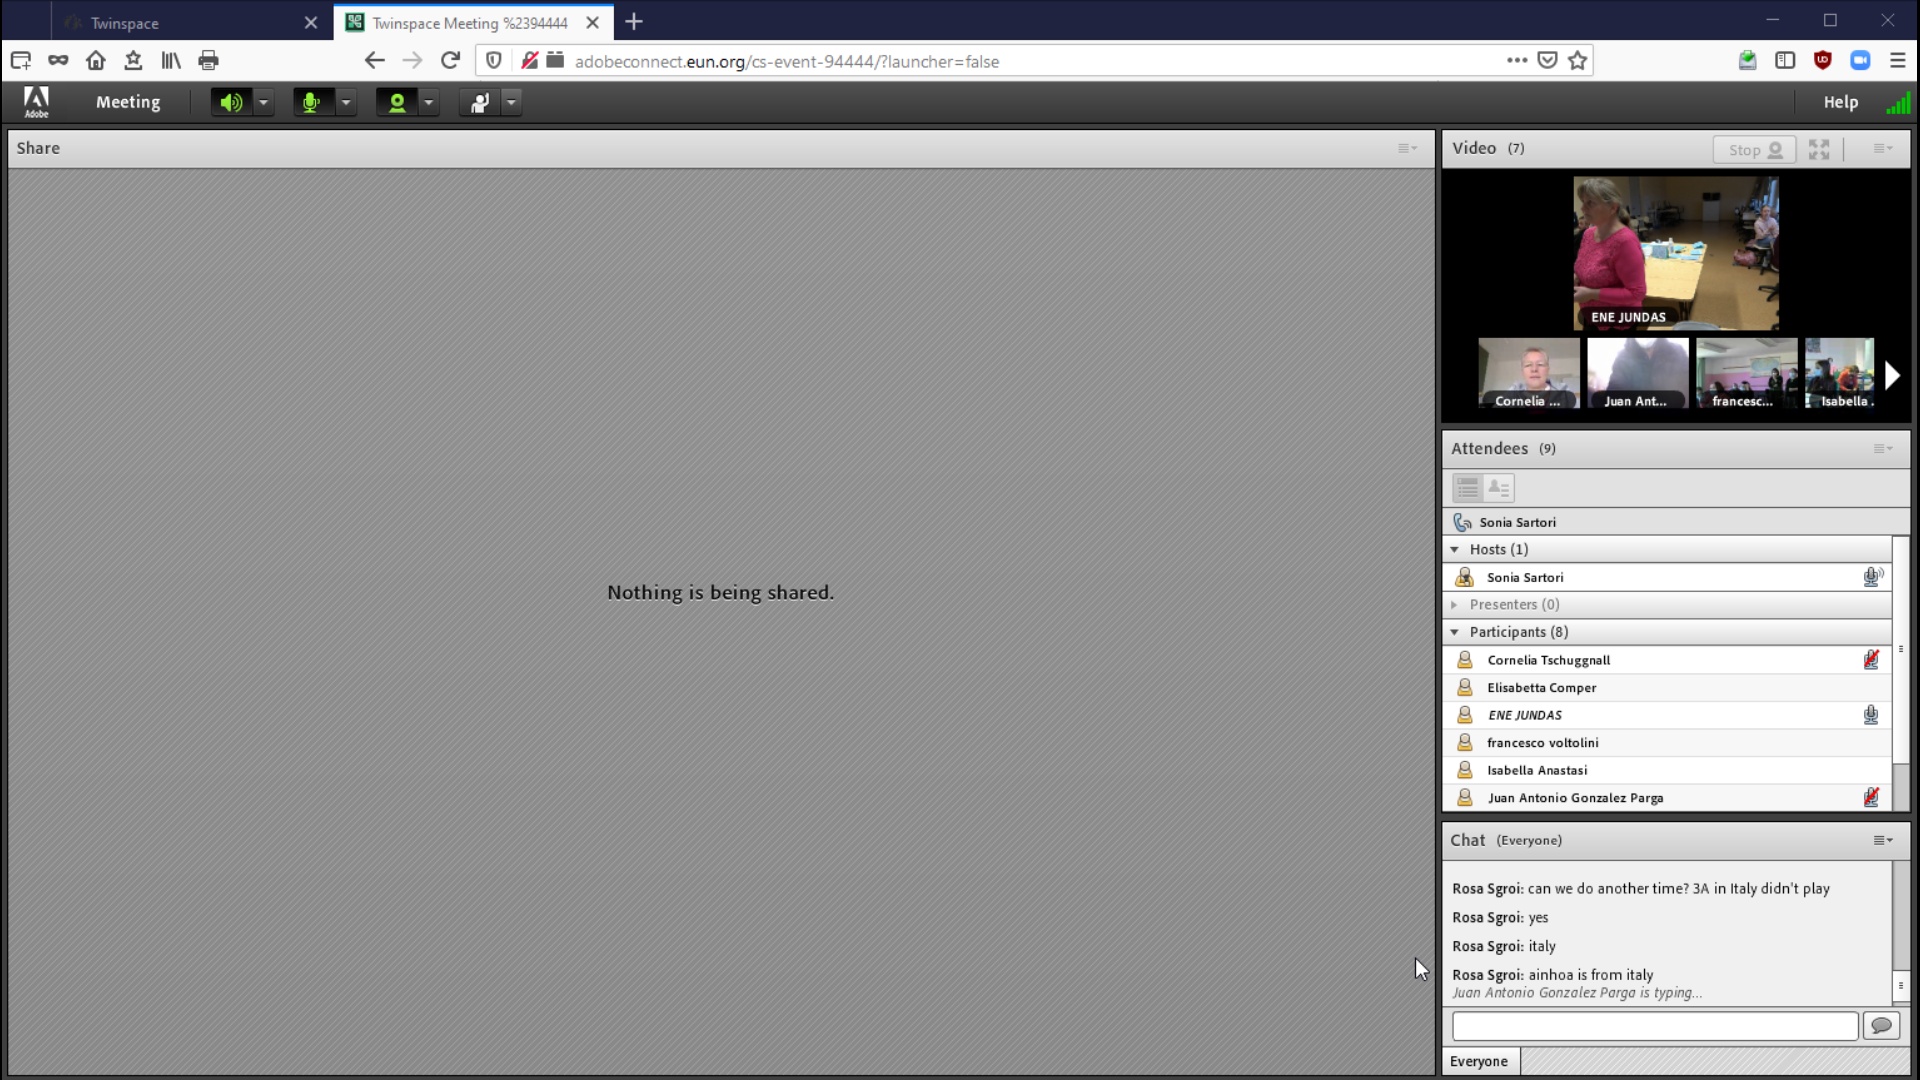
Task: Save page to Pocket icon
Action: [1547, 61]
